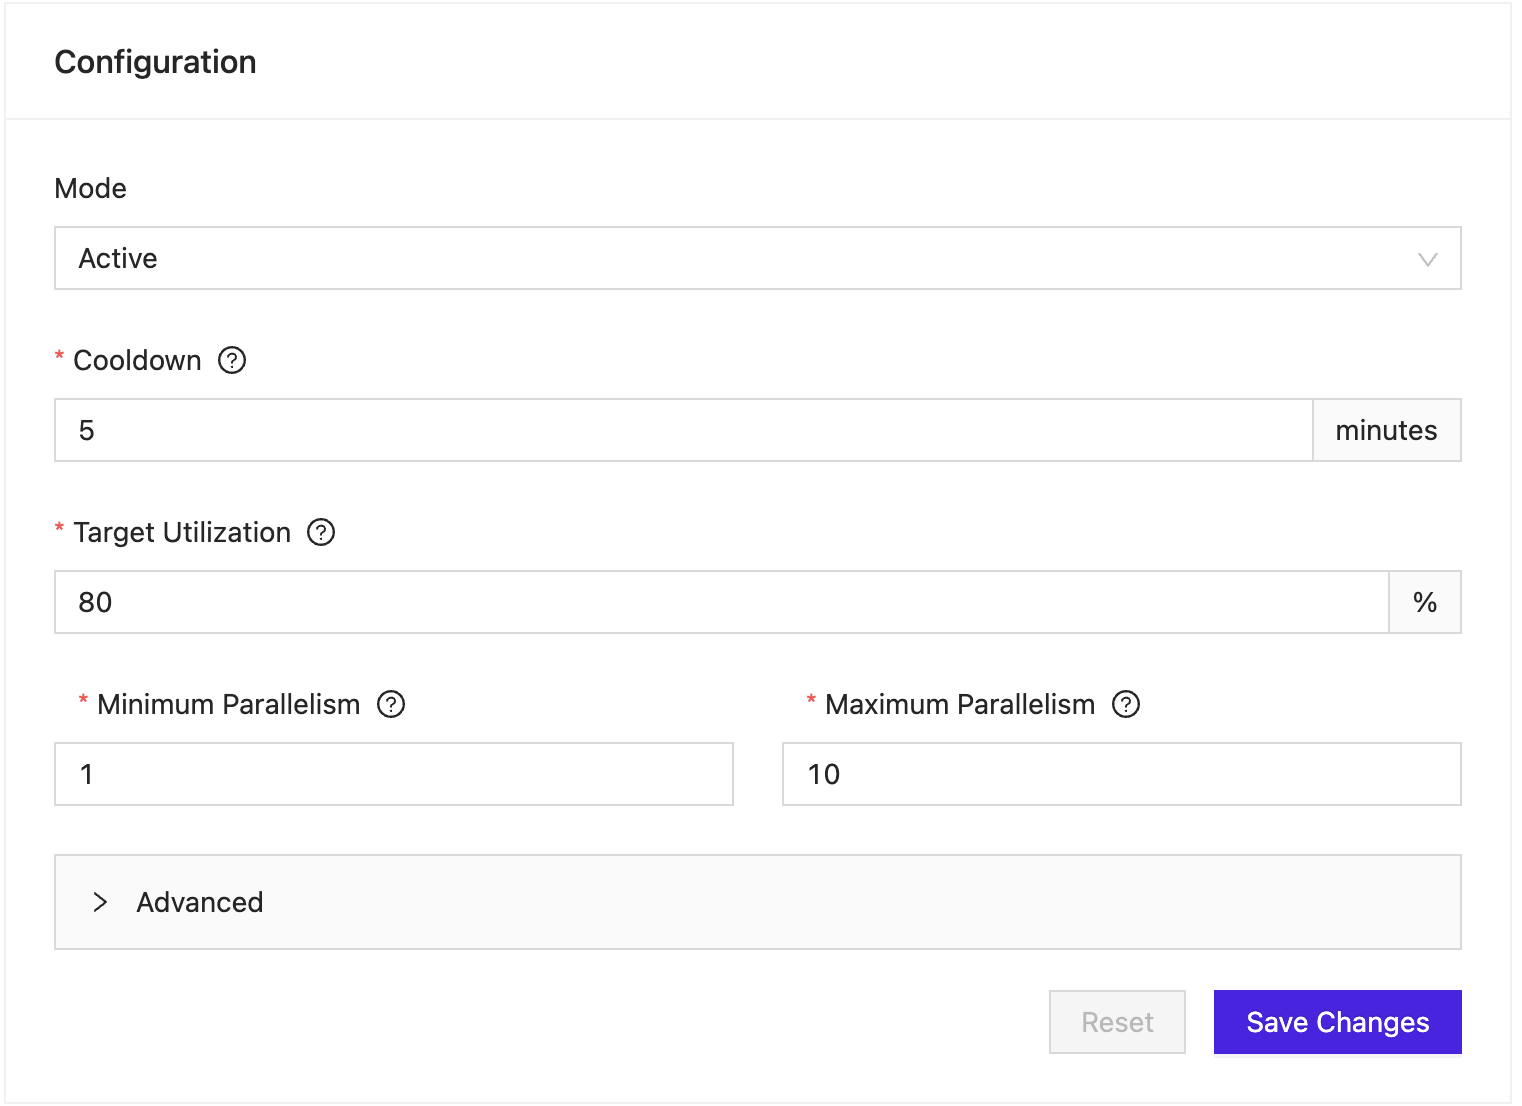Click the disabled Reset button
This screenshot has height=1106, width=1522.
point(1117,1022)
